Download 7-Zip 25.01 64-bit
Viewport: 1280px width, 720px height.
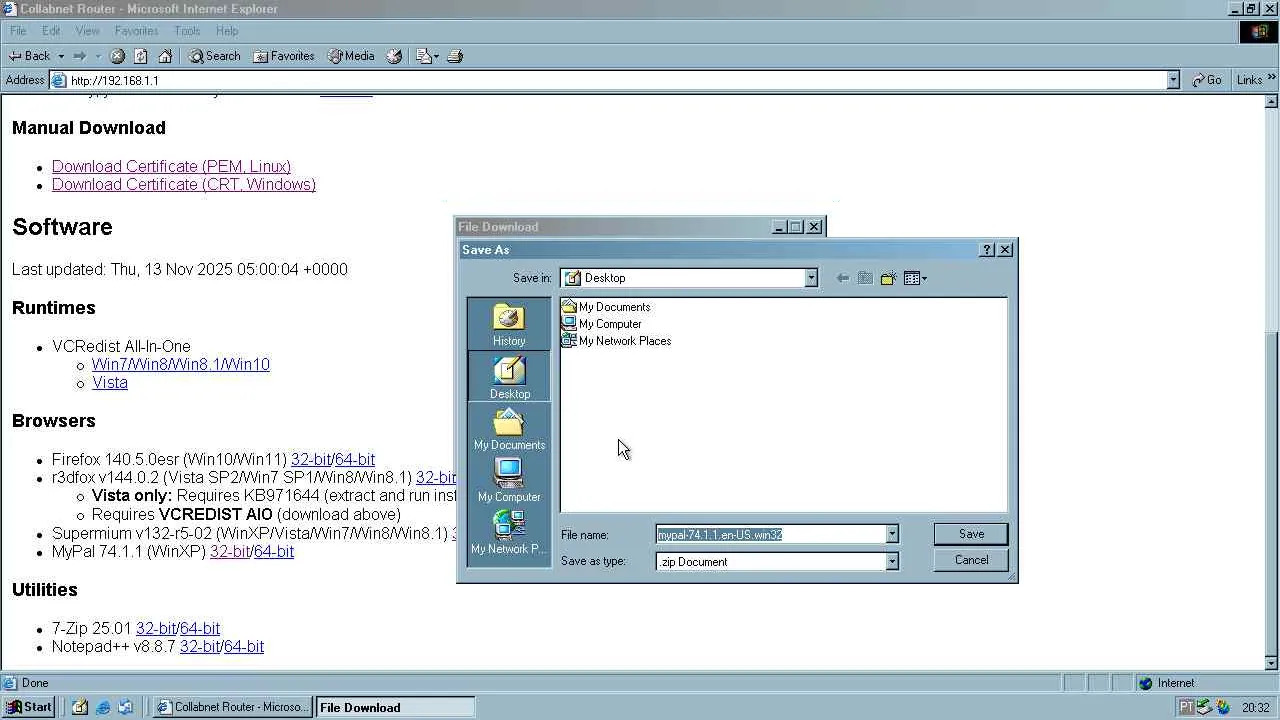point(200,628)
